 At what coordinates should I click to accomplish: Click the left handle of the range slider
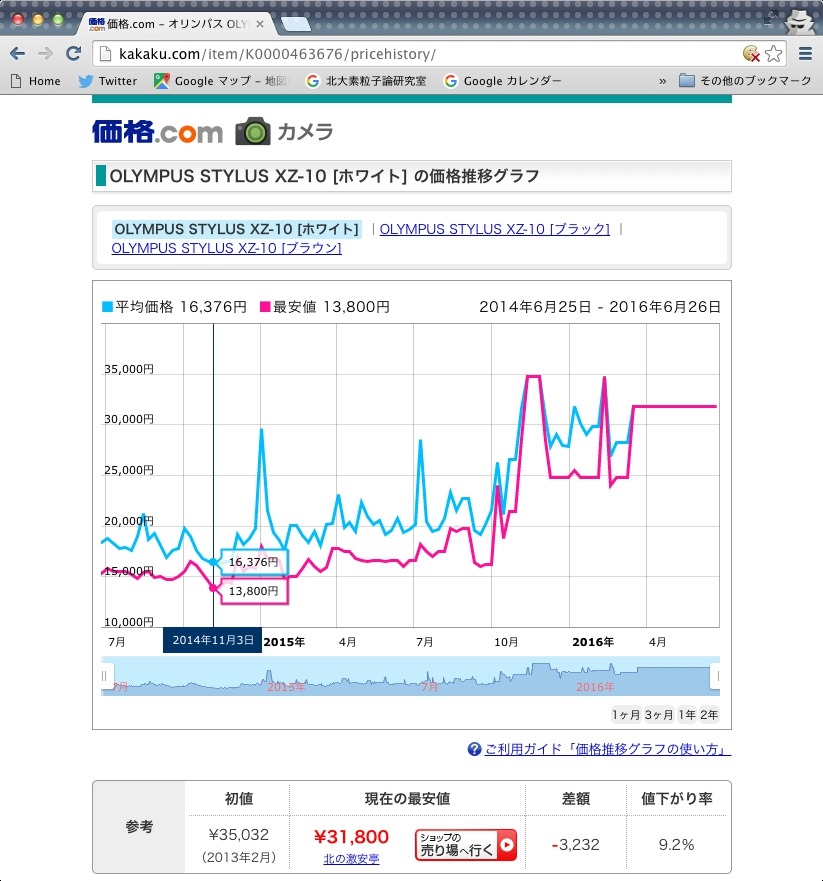[107, 676]
